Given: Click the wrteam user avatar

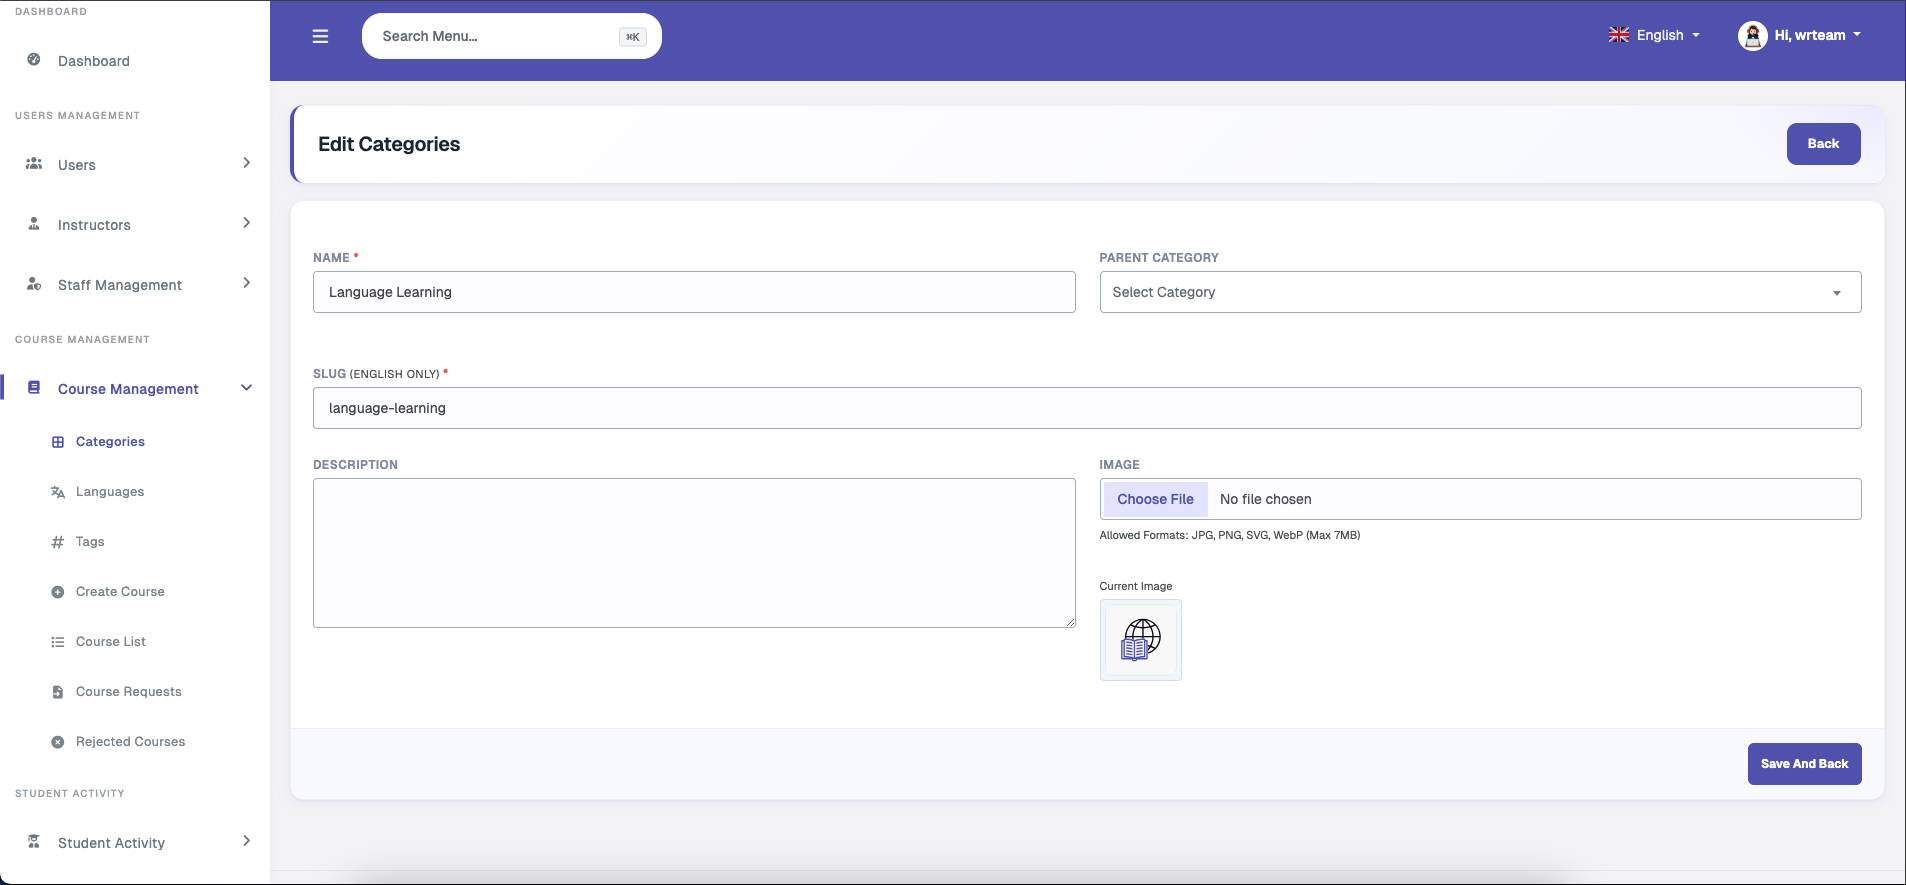Looking at the screenshot, I should [1752, 36].
